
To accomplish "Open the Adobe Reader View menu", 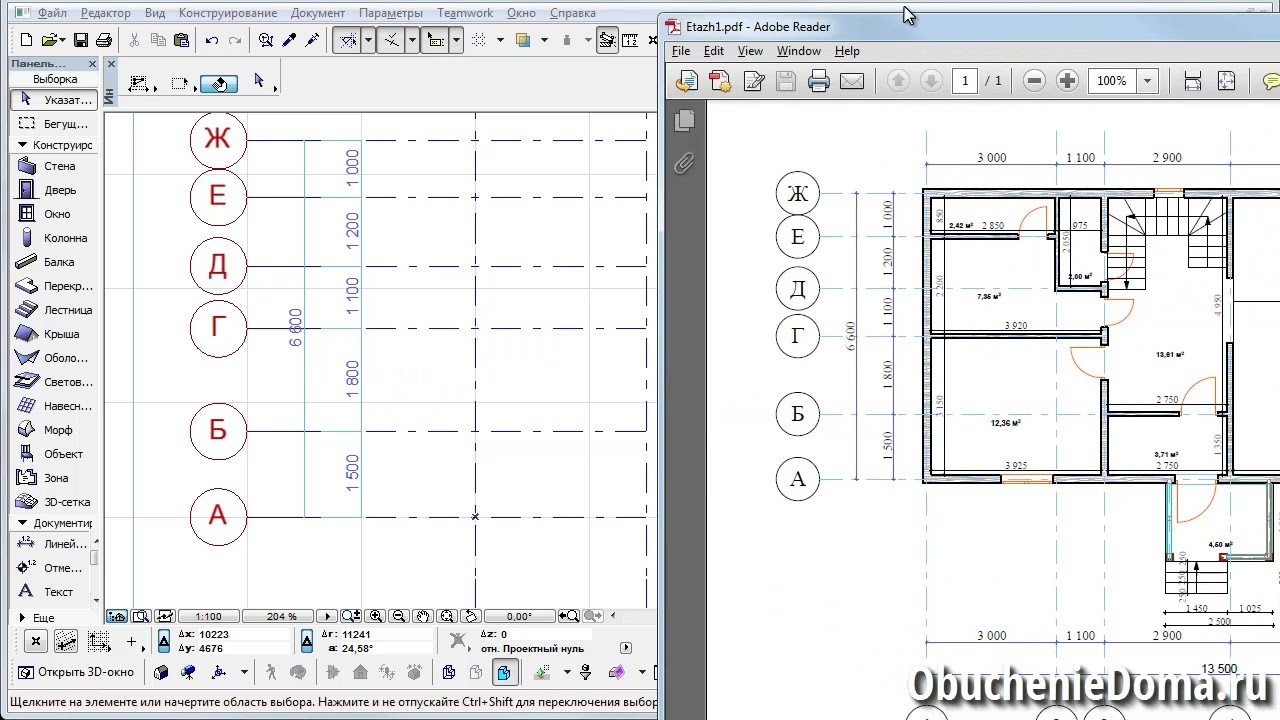I will pos(750,51).
